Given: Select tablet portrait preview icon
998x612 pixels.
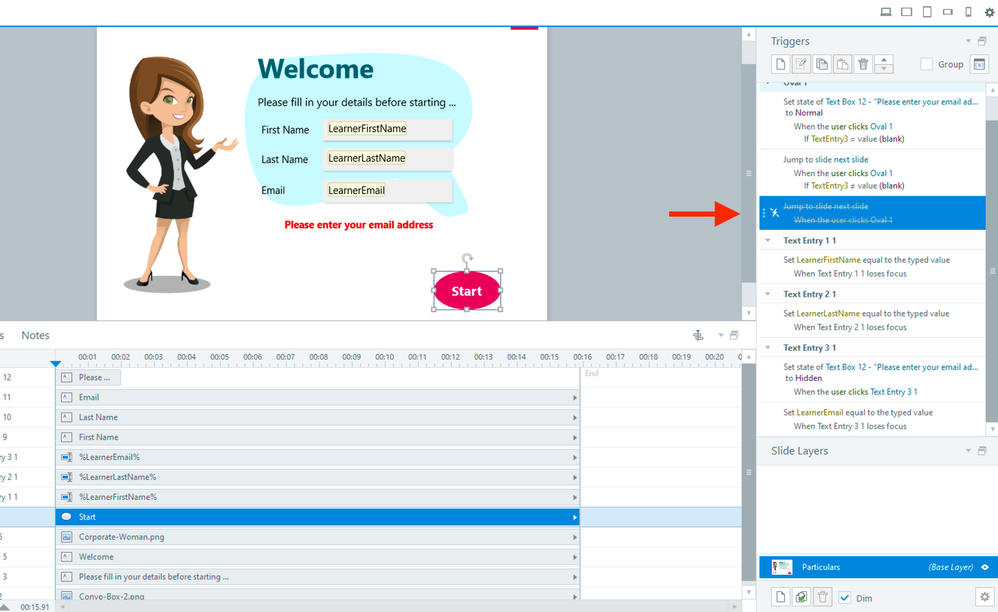Looking at the screenshot, I should coord(927,11).
